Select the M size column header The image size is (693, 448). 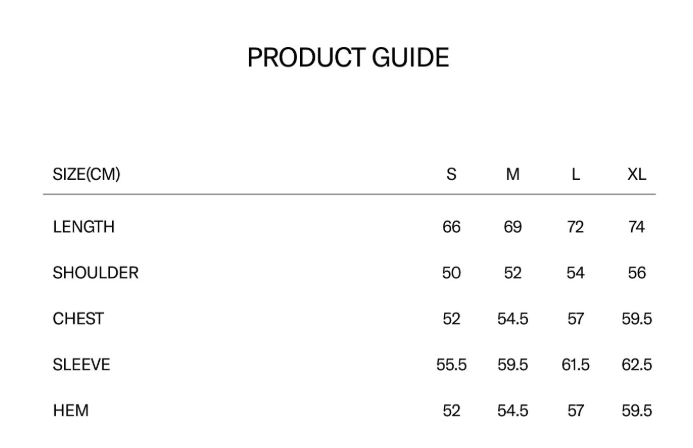click(x=513, y=174)
